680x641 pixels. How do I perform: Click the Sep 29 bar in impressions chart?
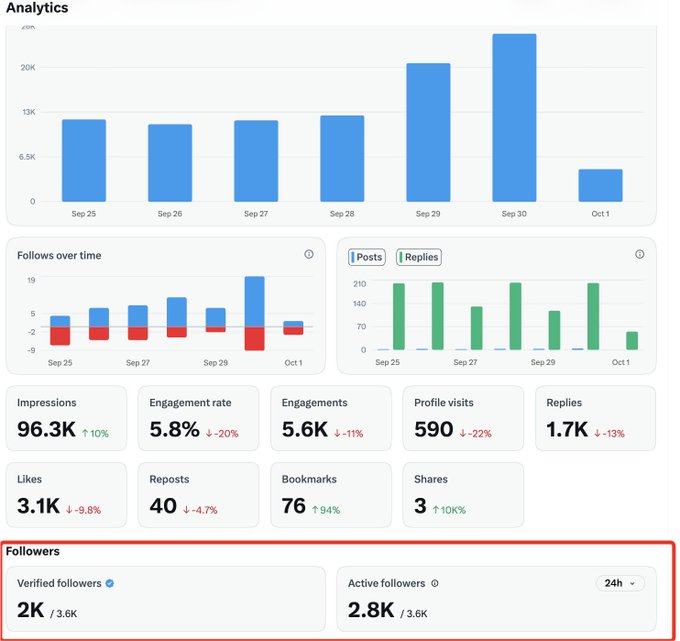point(428,132)
